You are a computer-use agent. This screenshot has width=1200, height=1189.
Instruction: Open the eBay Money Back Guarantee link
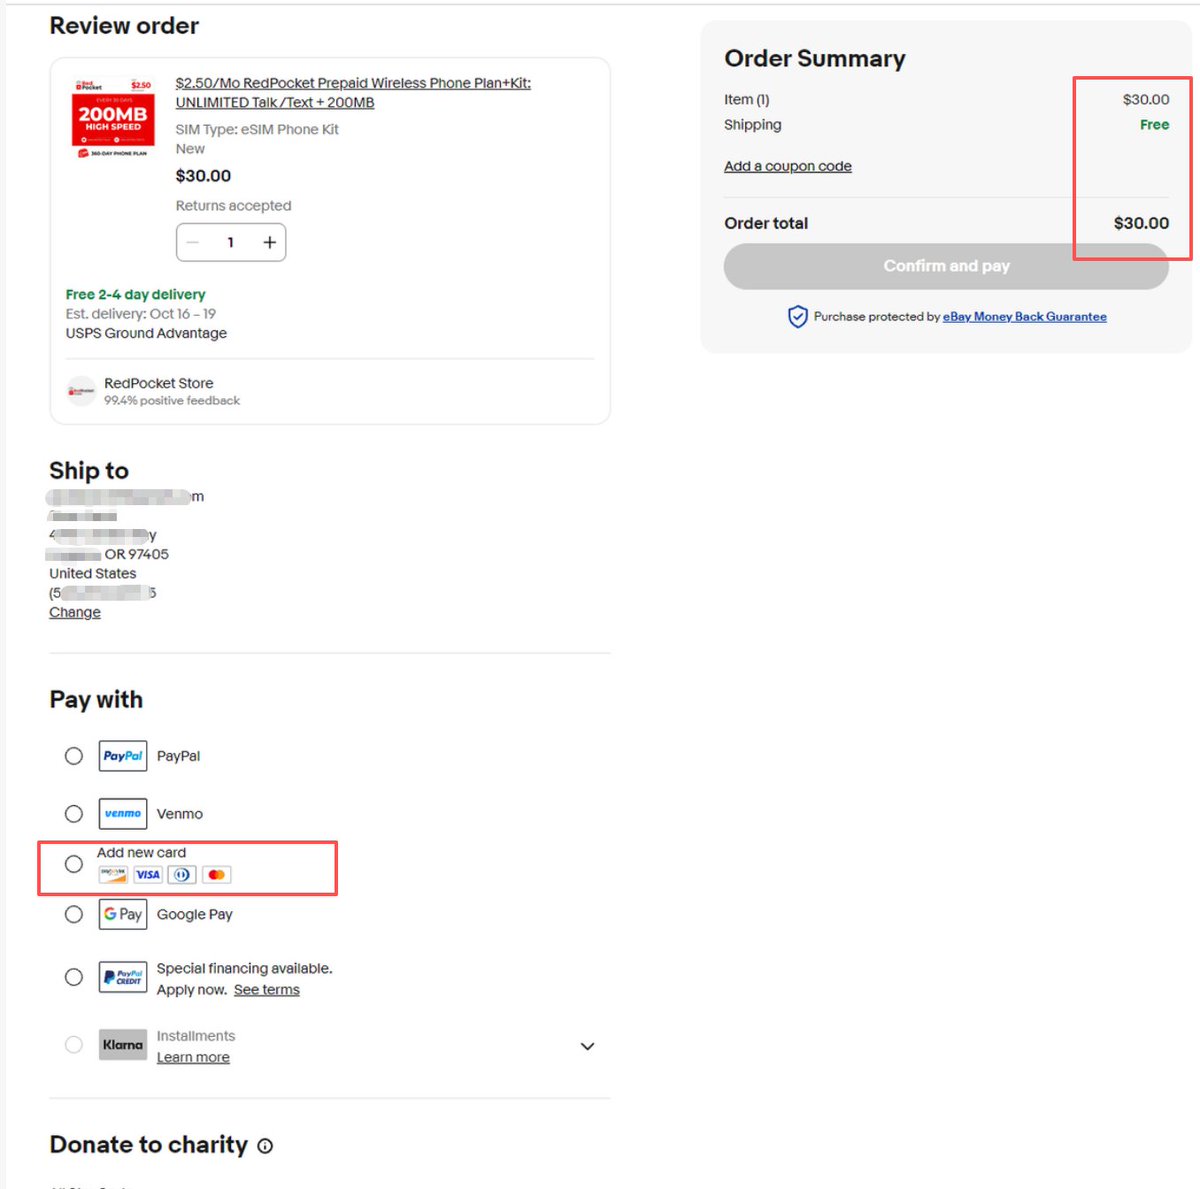click(x=1025, y=317)
